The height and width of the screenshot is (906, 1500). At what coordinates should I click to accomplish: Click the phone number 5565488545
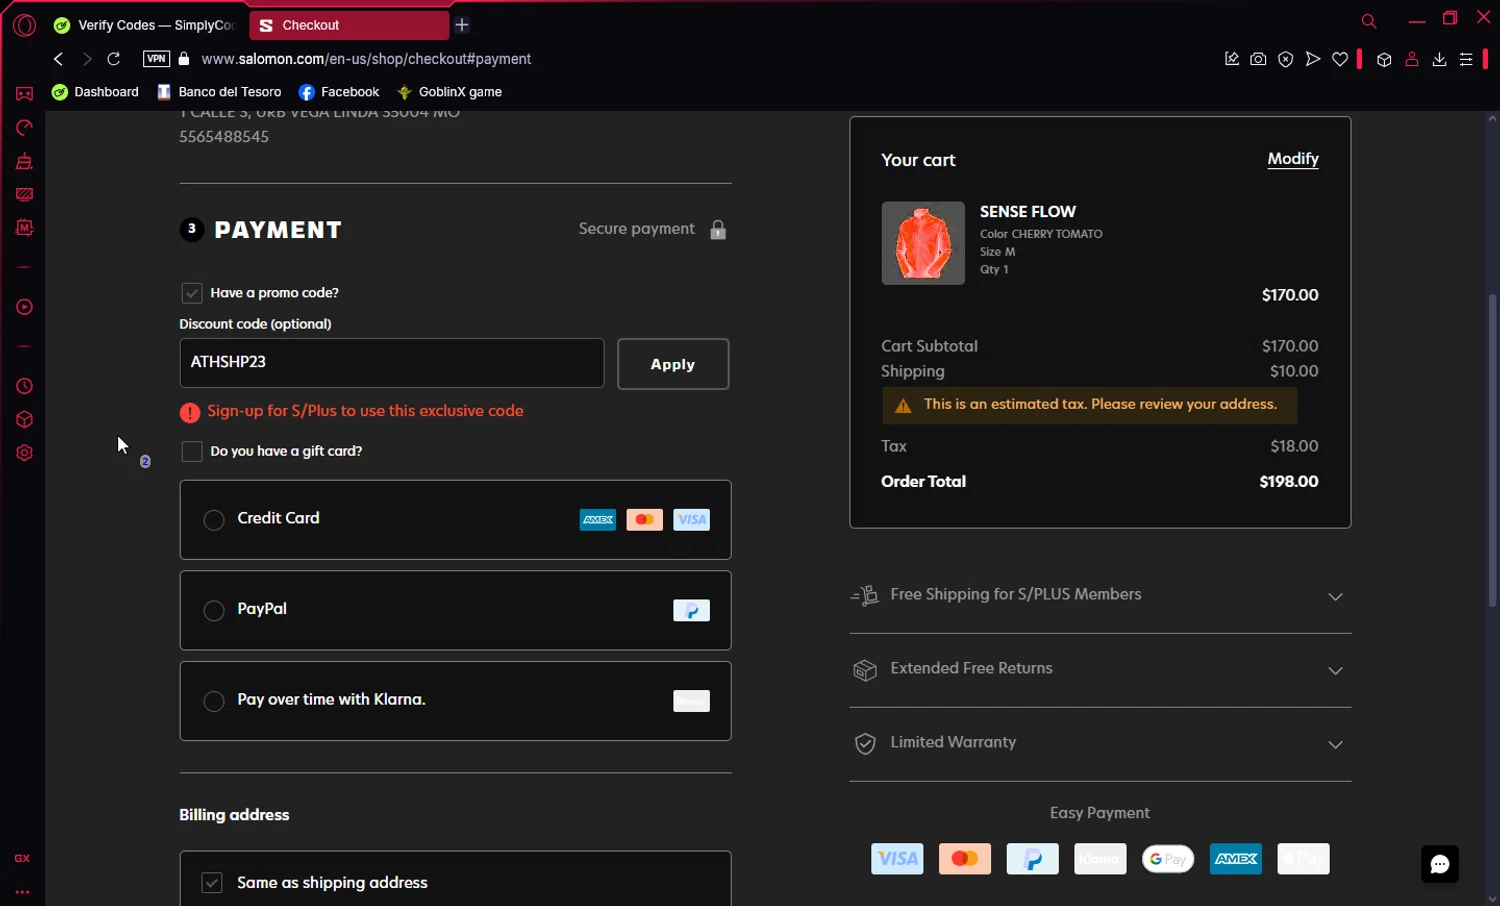coord(224,137)
